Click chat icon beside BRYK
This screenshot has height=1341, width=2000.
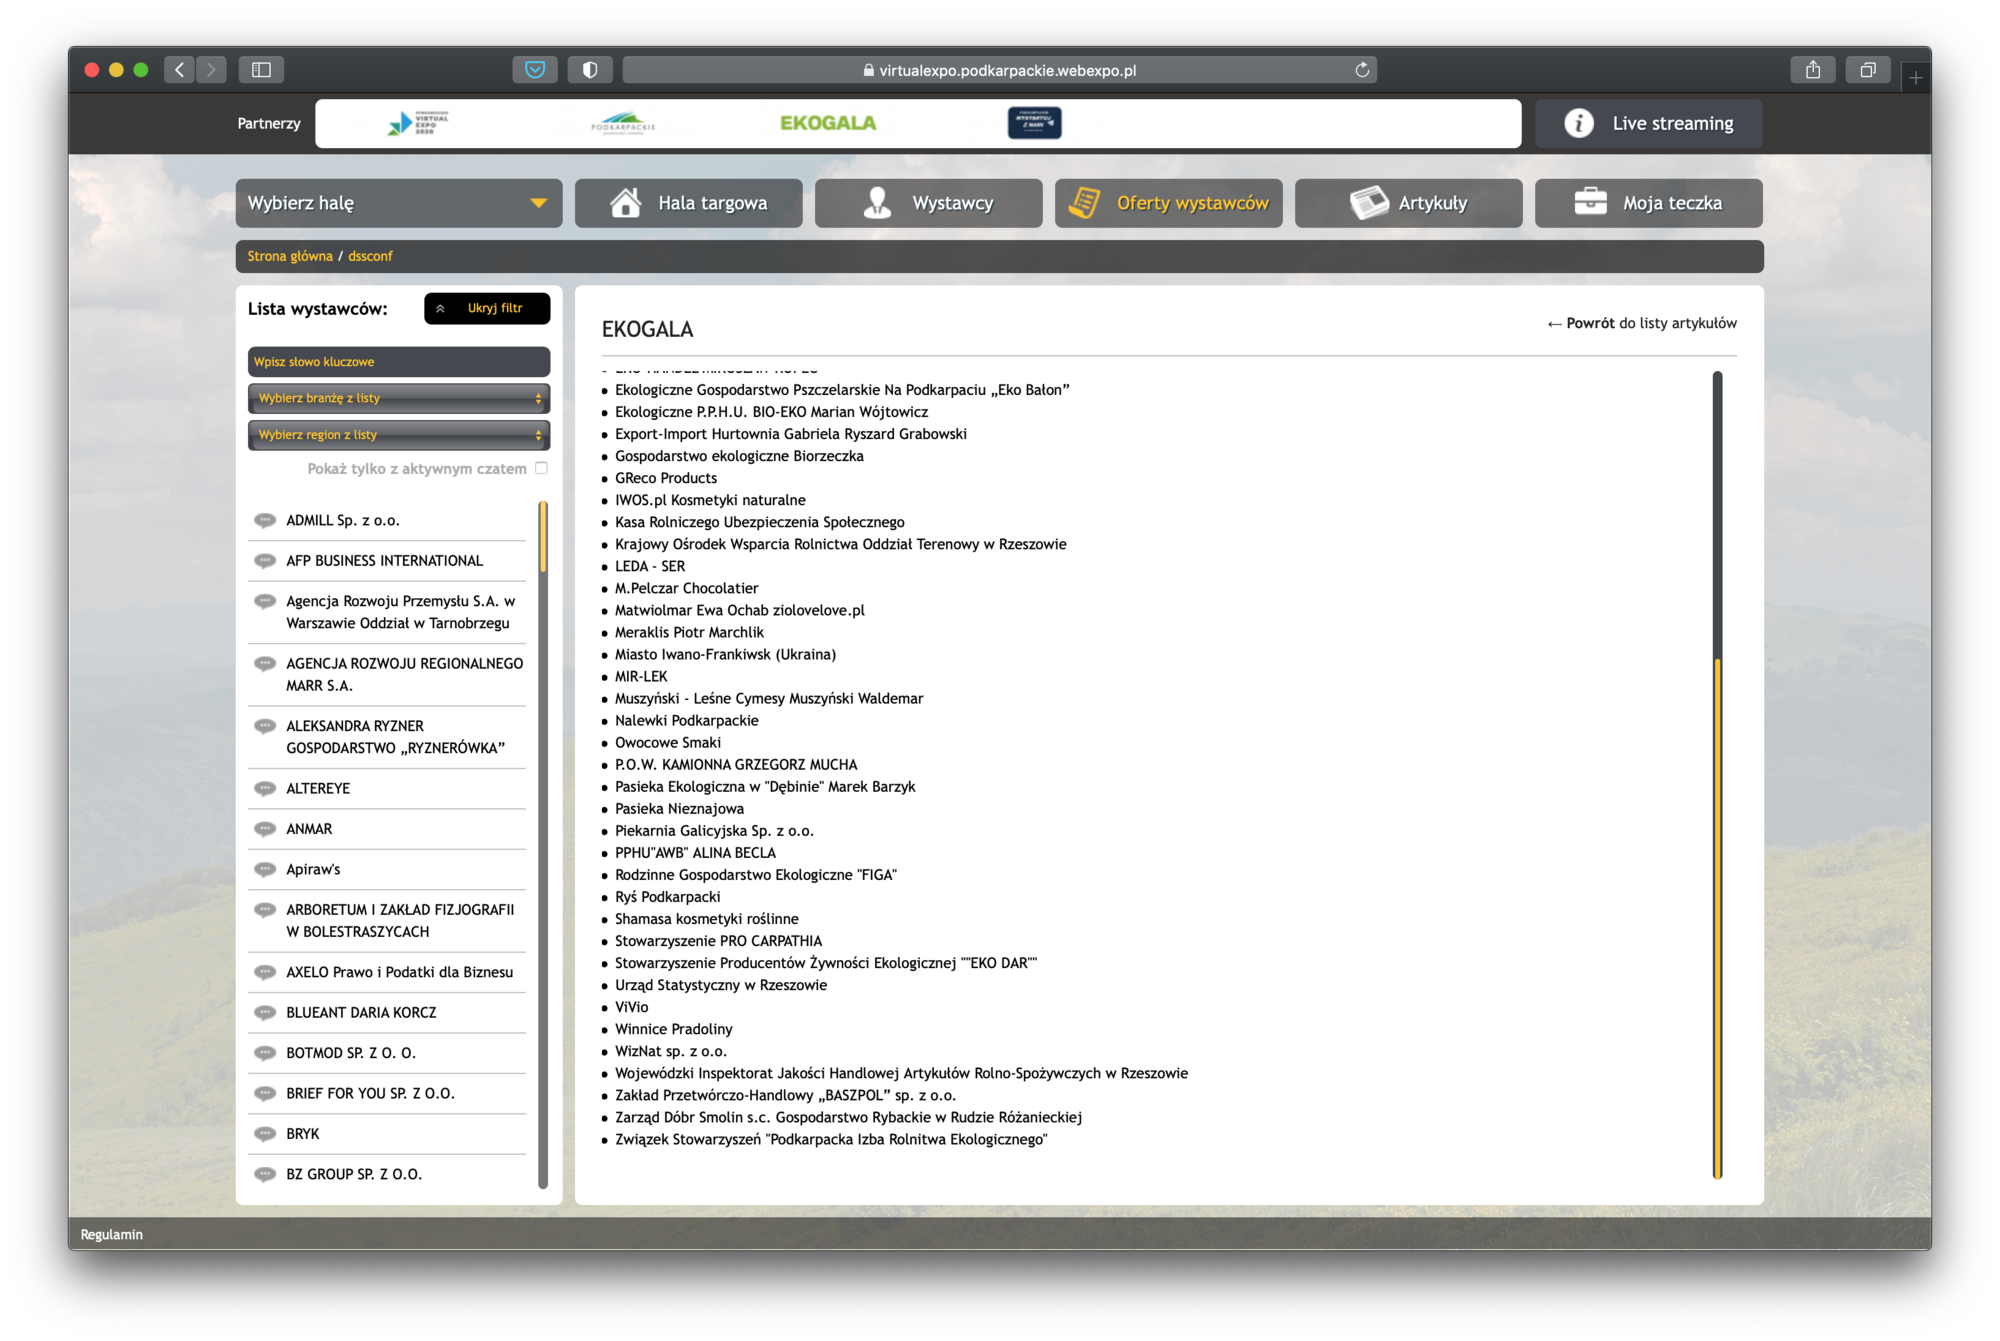(x=265, y=1134)
